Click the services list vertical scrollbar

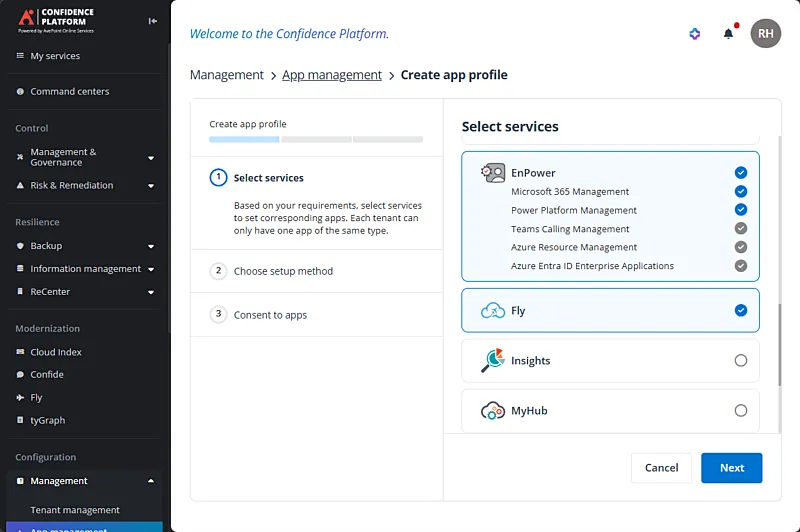pos(778,340)
